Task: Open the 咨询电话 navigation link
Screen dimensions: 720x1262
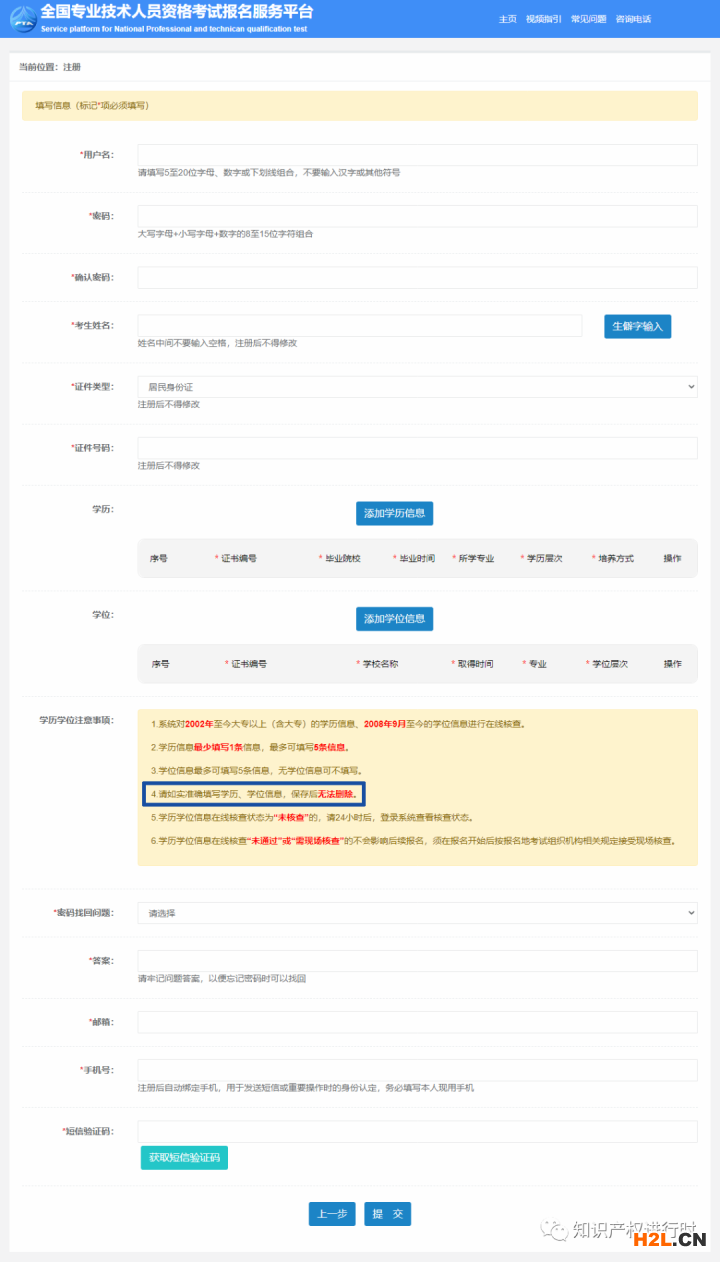Action: coord(633,19)
